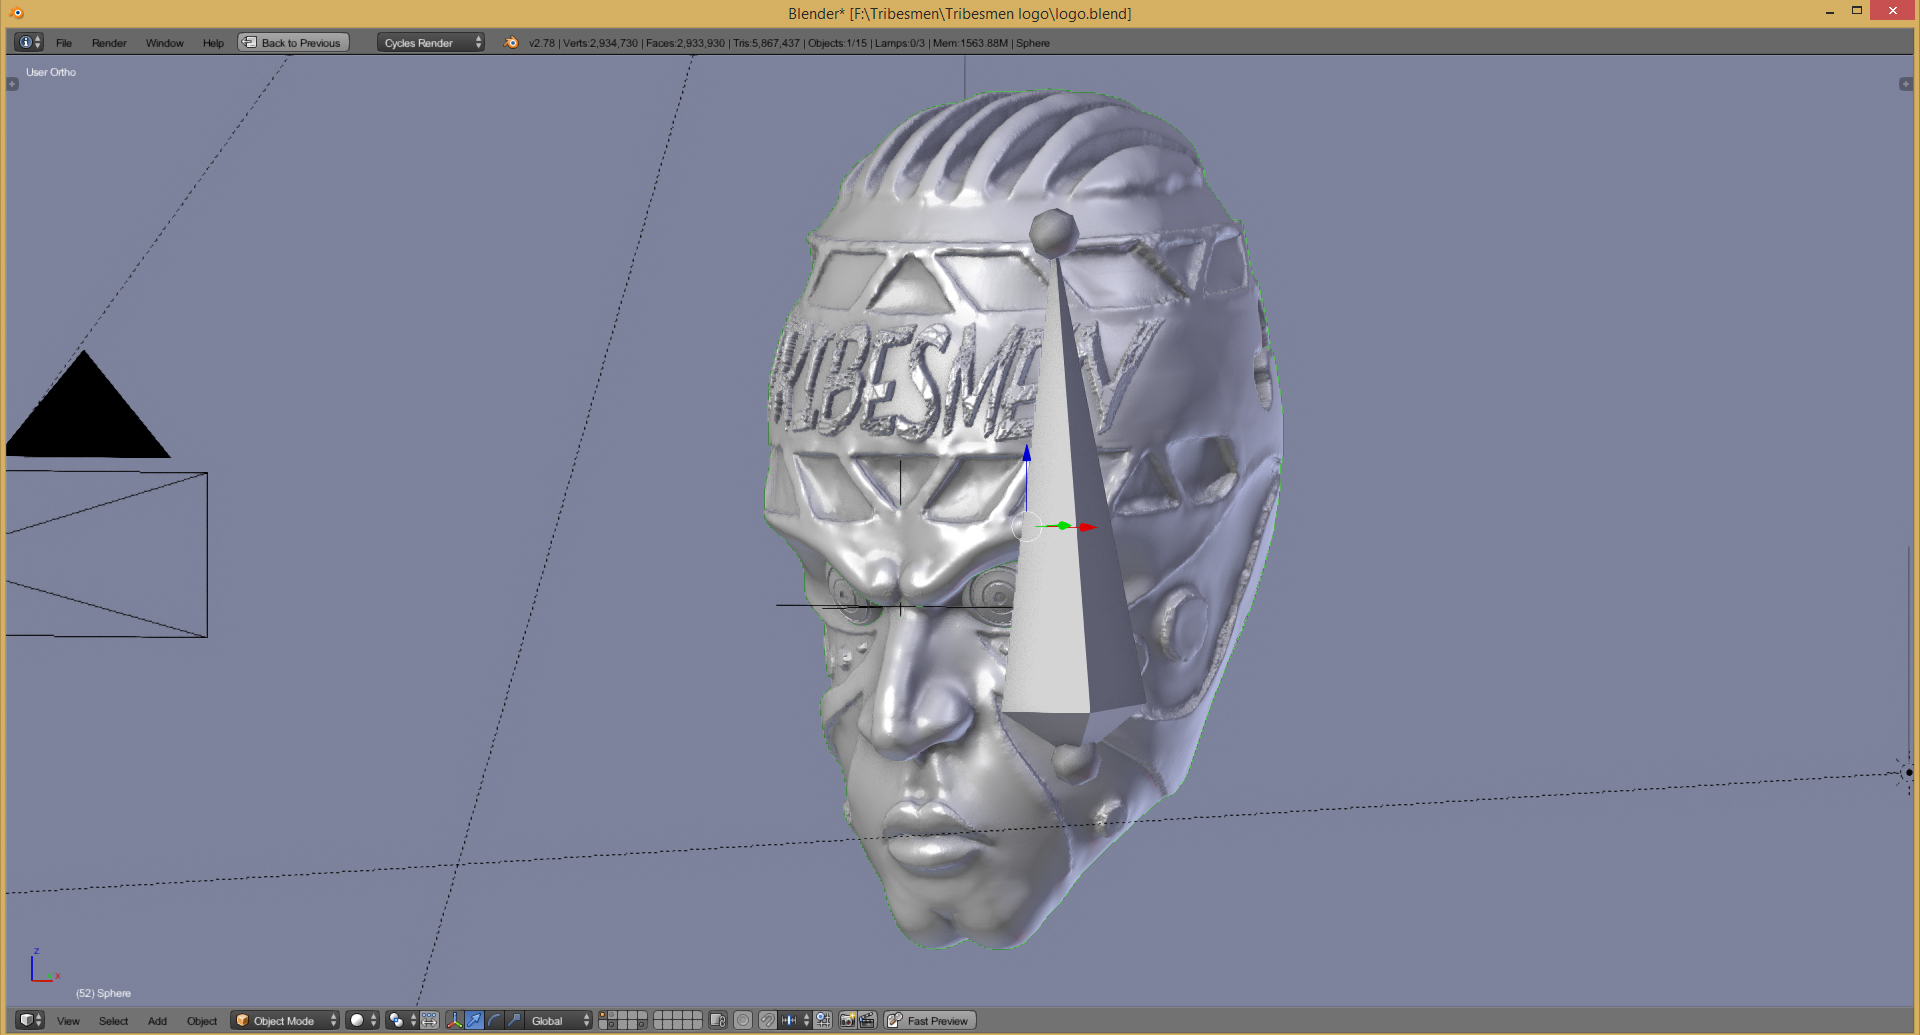Expand the left tool shelf plus handle
The width and height of the screenshot is (1920, 1035).
tap(12, 84)
